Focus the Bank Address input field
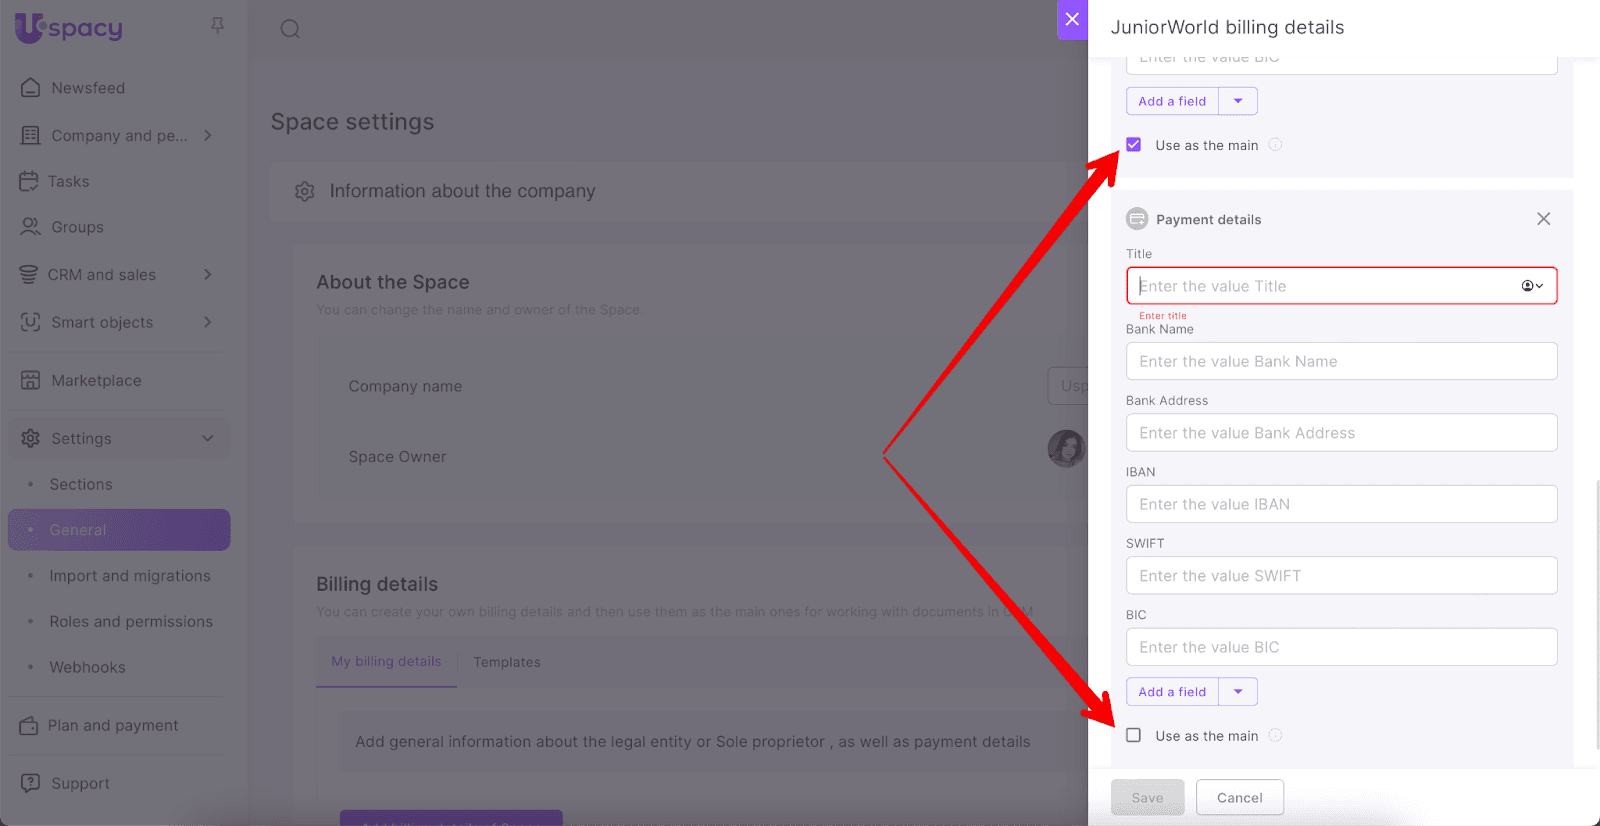 (x=1342, y=433)
